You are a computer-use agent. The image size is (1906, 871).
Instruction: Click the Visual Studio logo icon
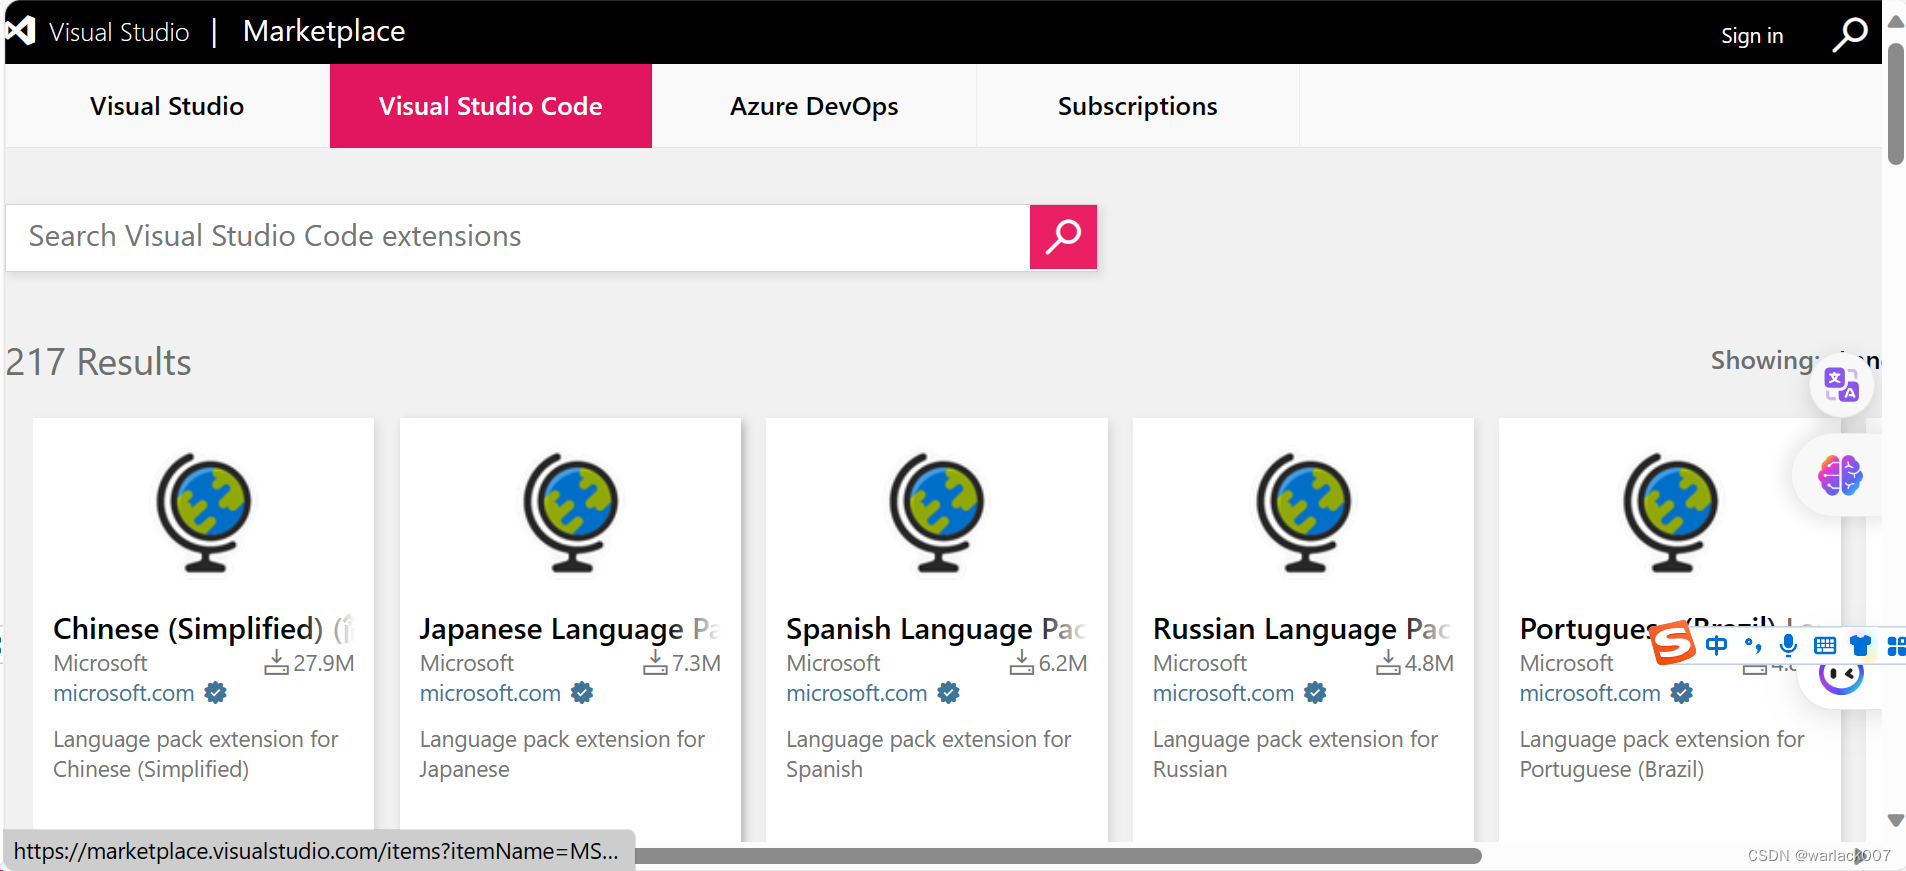(x=20, y=31)
